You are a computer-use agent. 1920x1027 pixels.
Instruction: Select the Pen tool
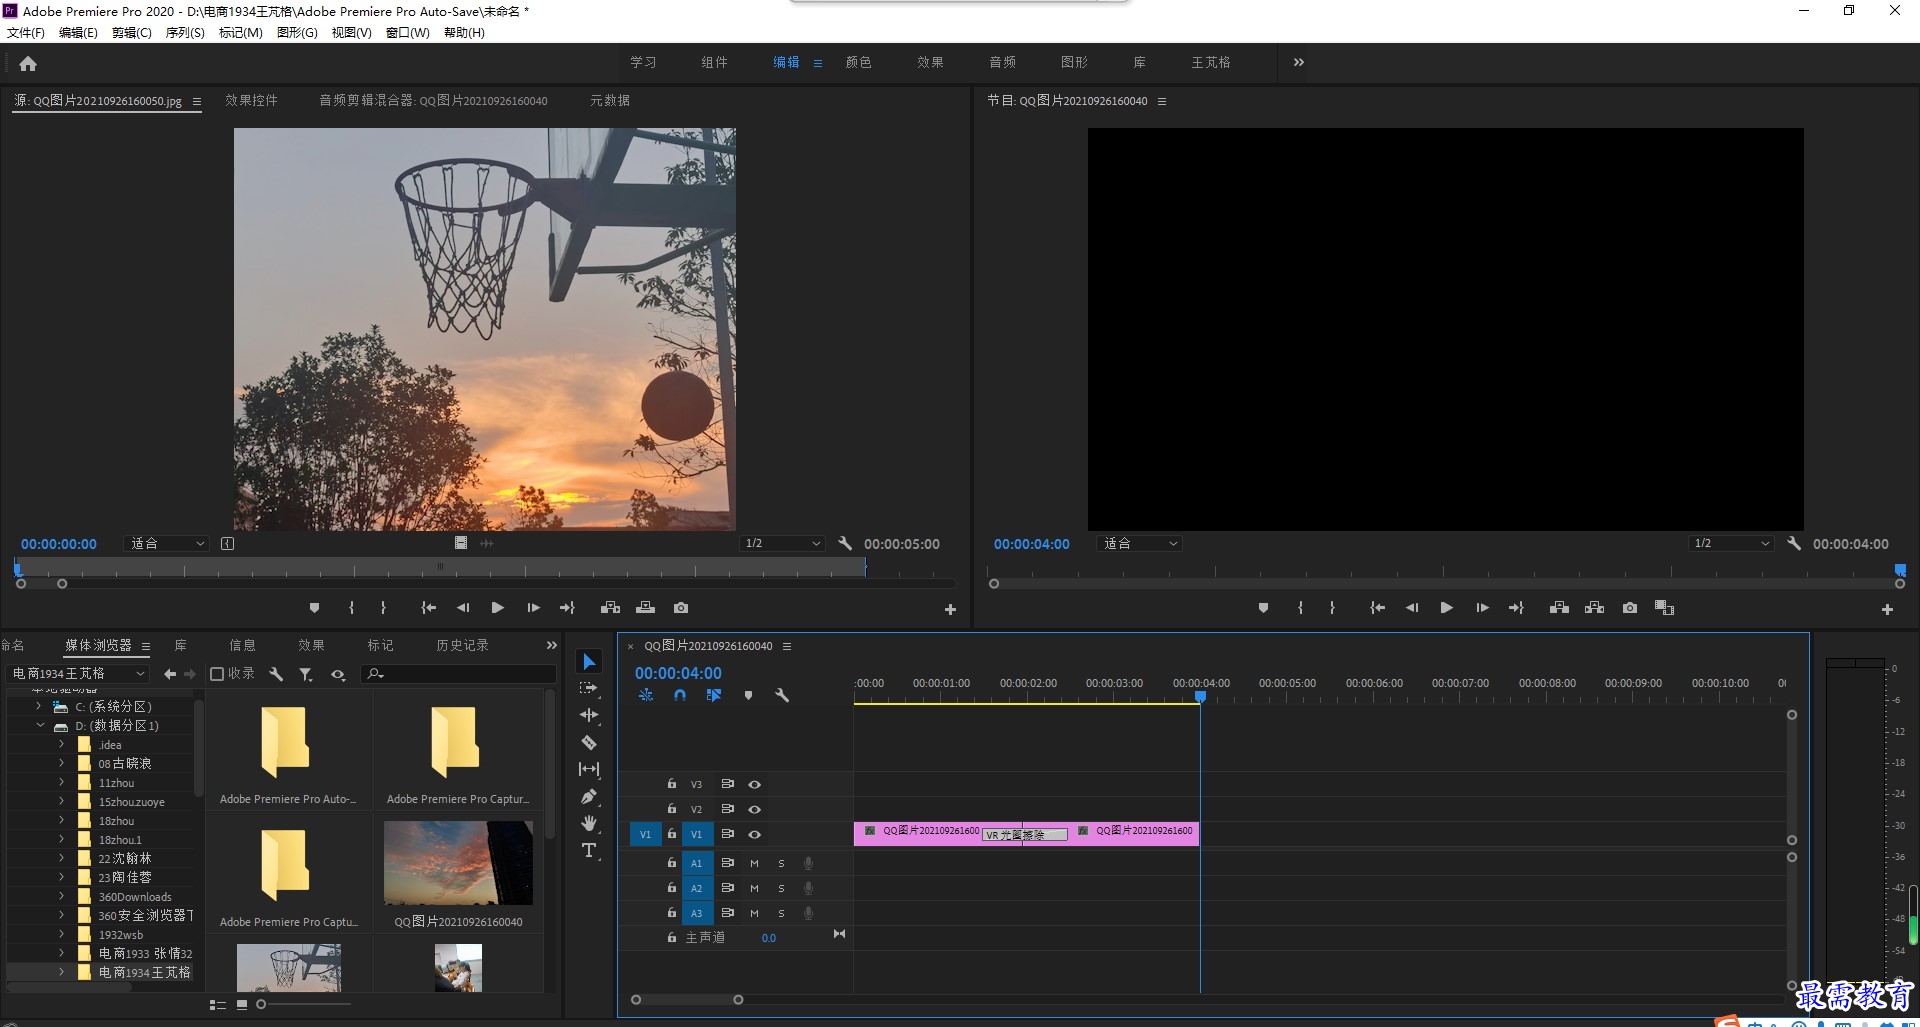589,796
